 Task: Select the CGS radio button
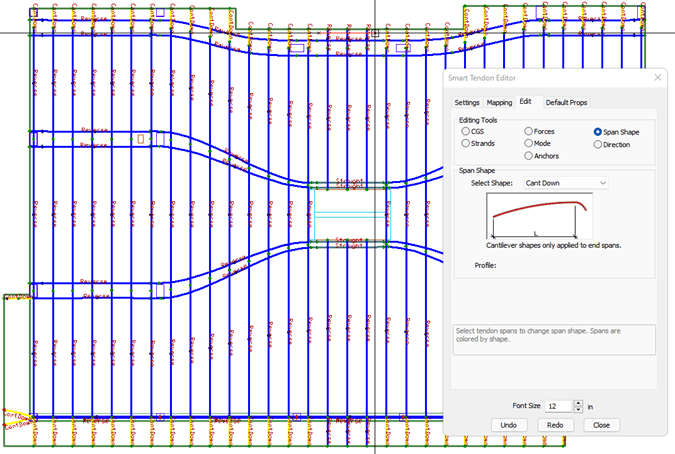pos(466,131)
